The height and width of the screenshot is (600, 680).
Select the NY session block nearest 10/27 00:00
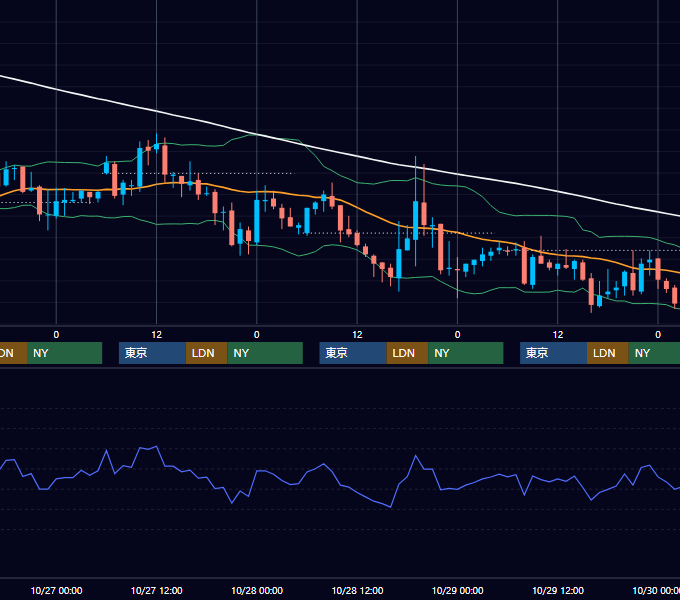pyautogui.click(x=64, y=353)
